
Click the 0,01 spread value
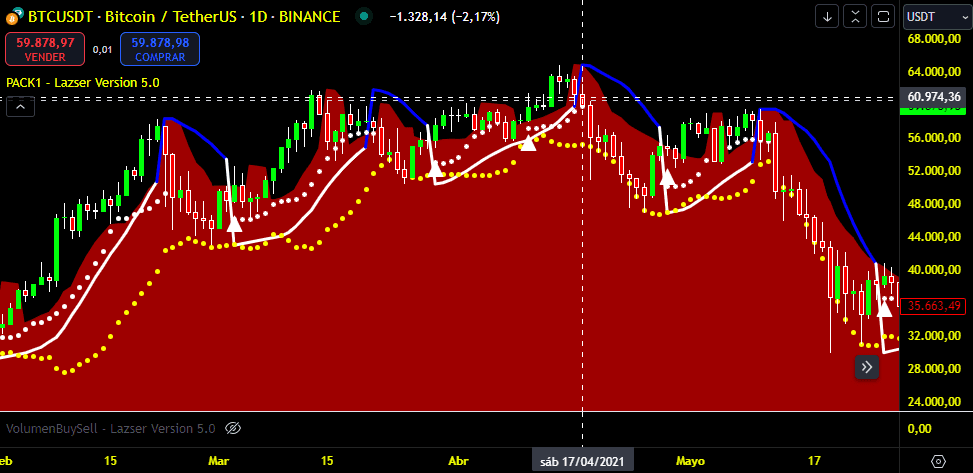coord(102,49)
